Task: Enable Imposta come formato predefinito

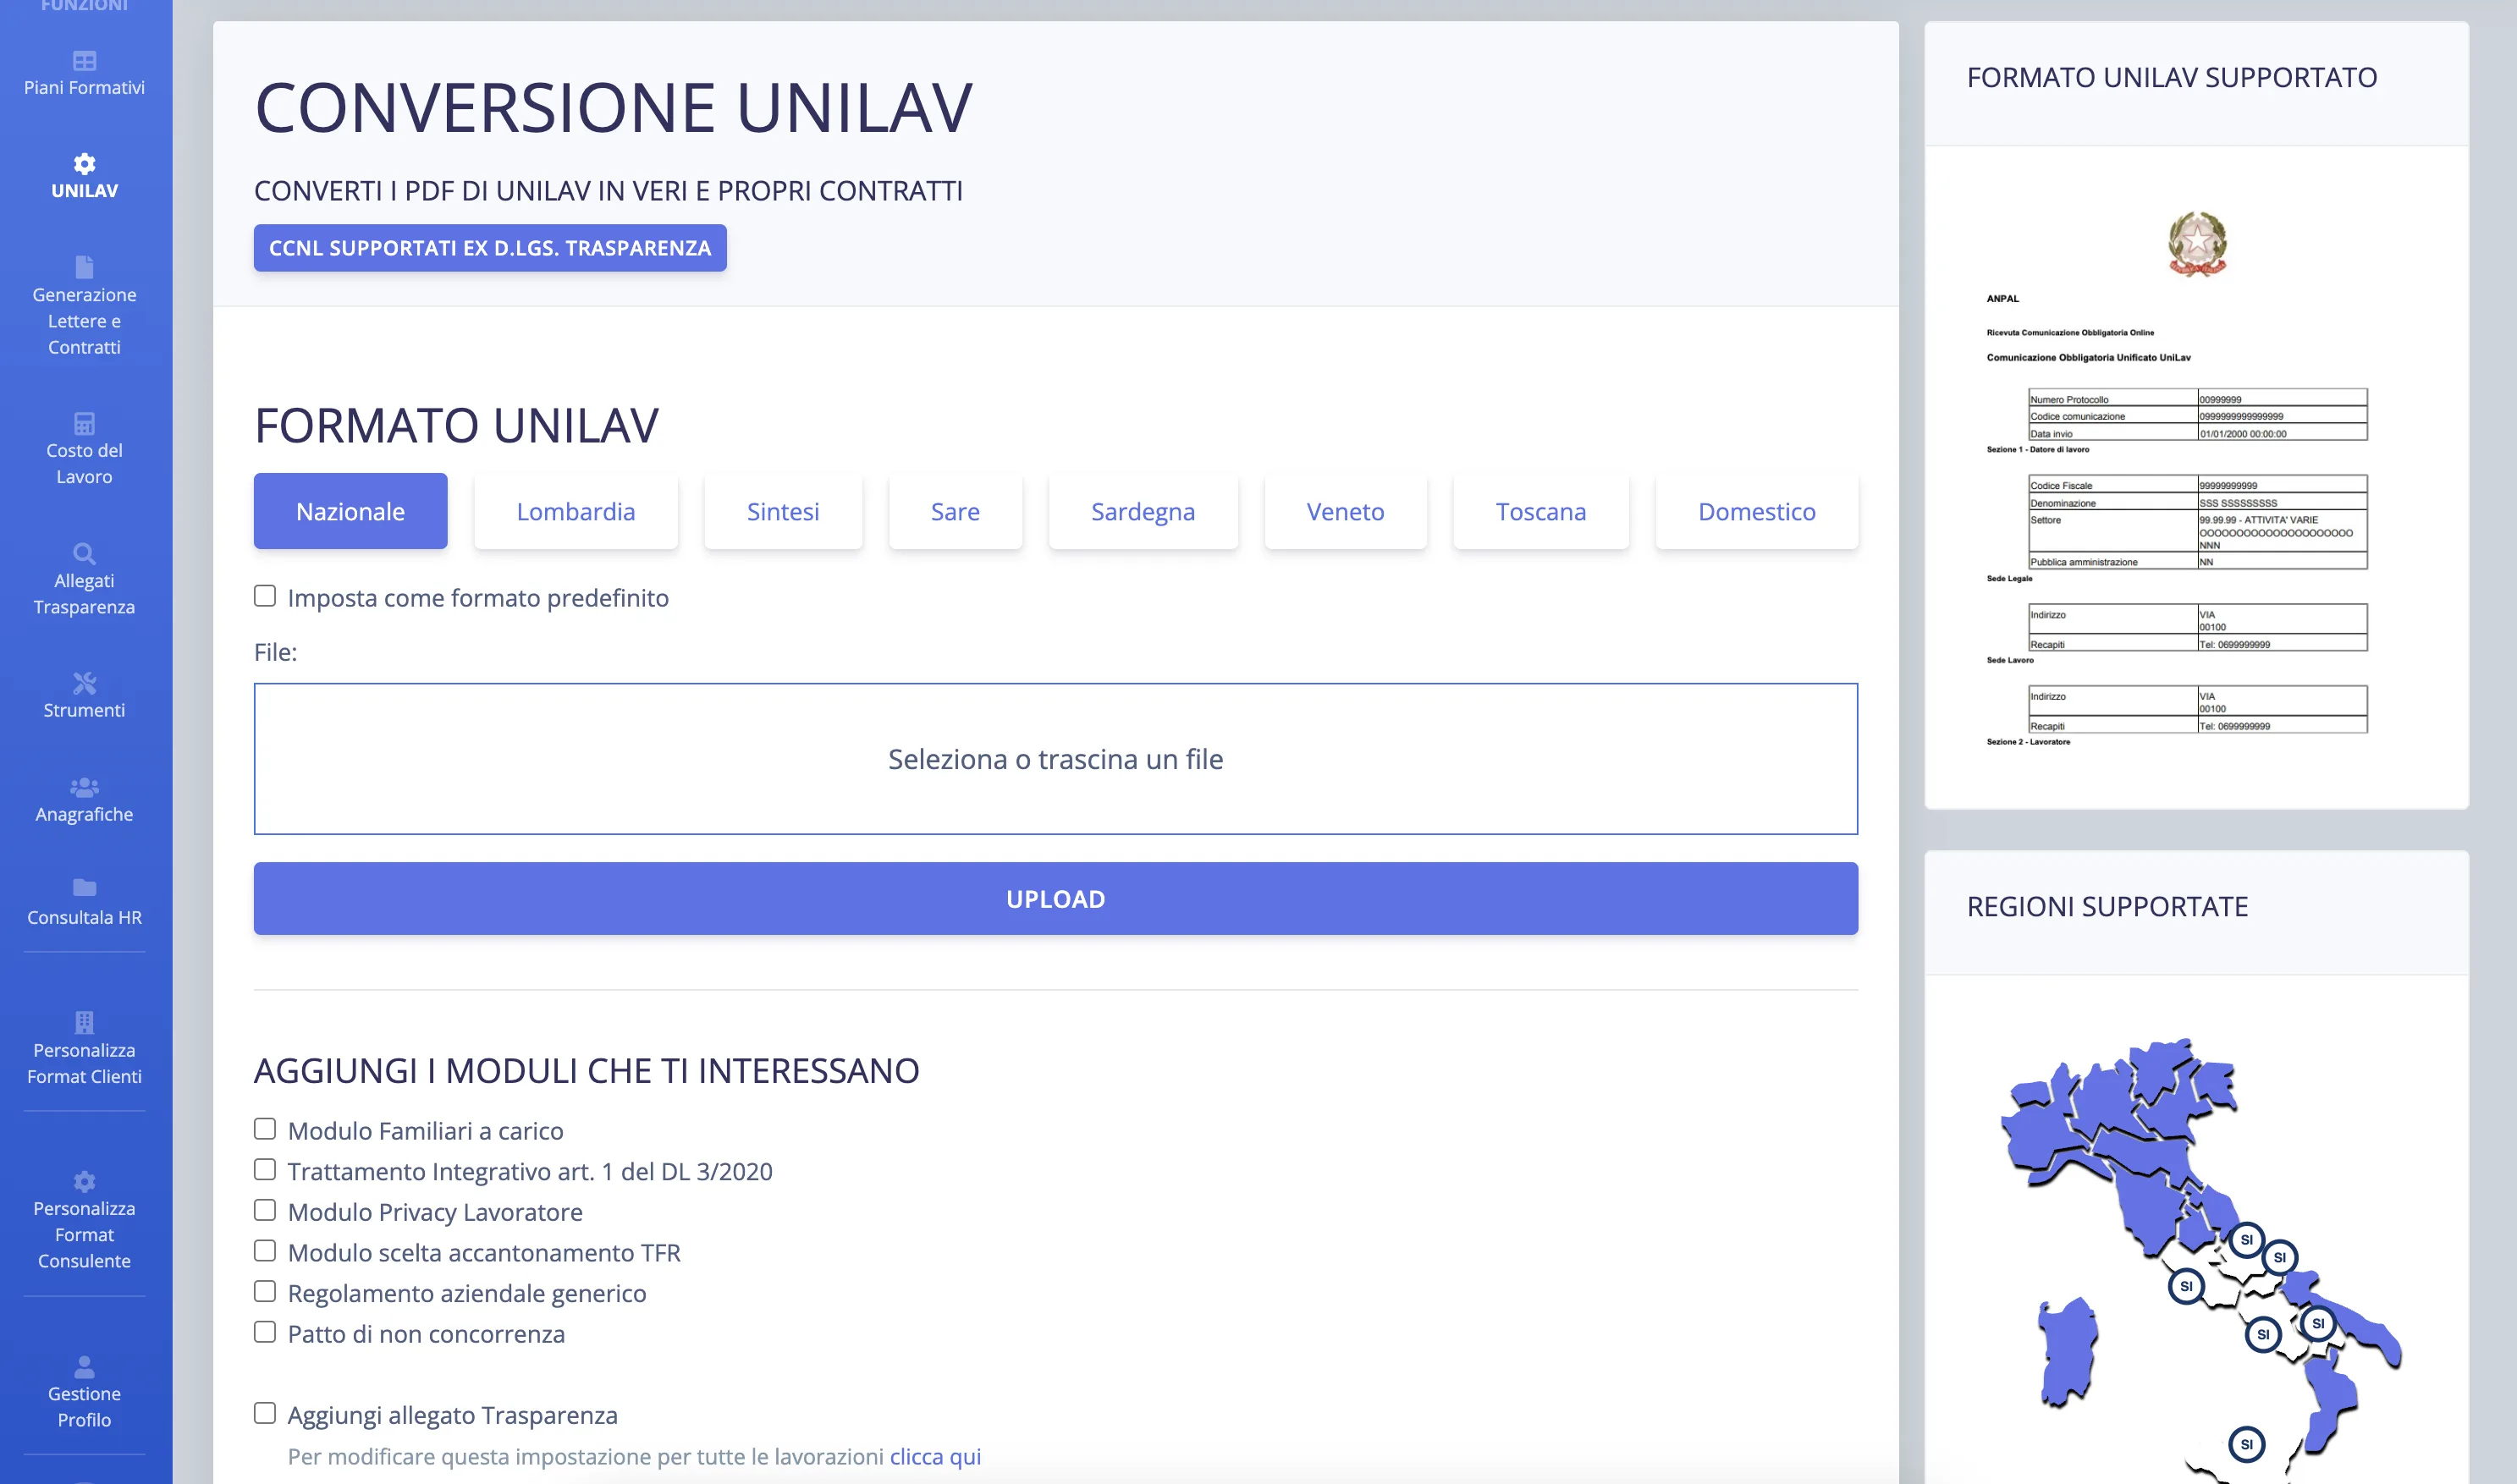Action: (x=265, y=596)
